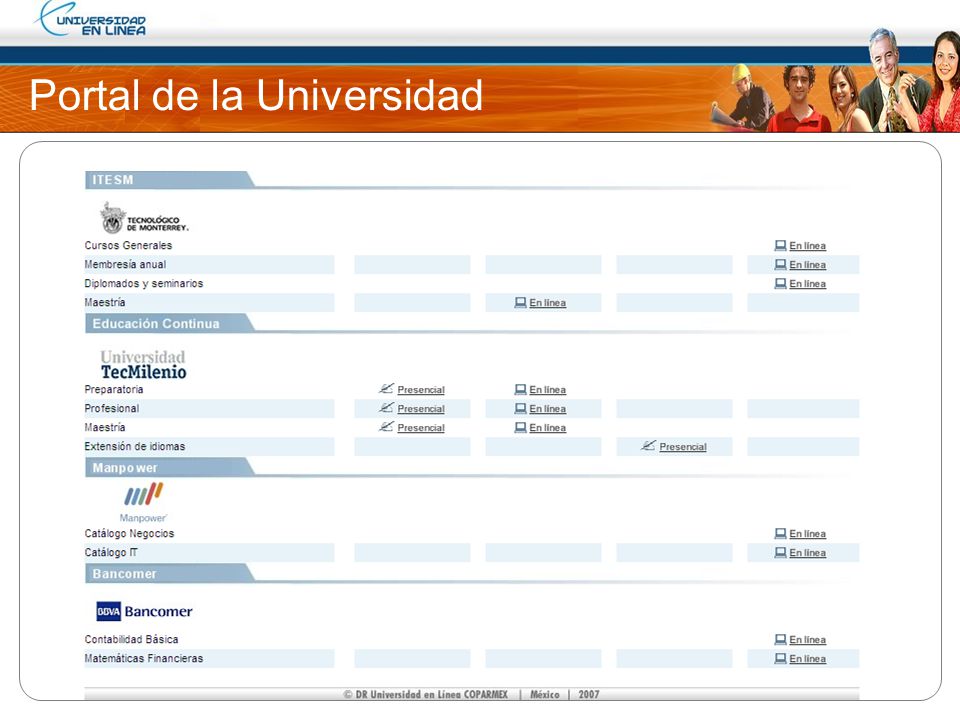The image size is (960, 720).
Task: Click the pencil icon in Profesional row
Action: click(386, 408)
